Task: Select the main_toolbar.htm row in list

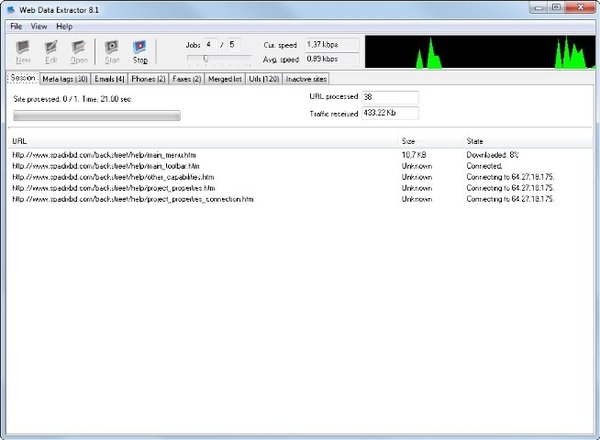Action: click(x=300, y=166)
